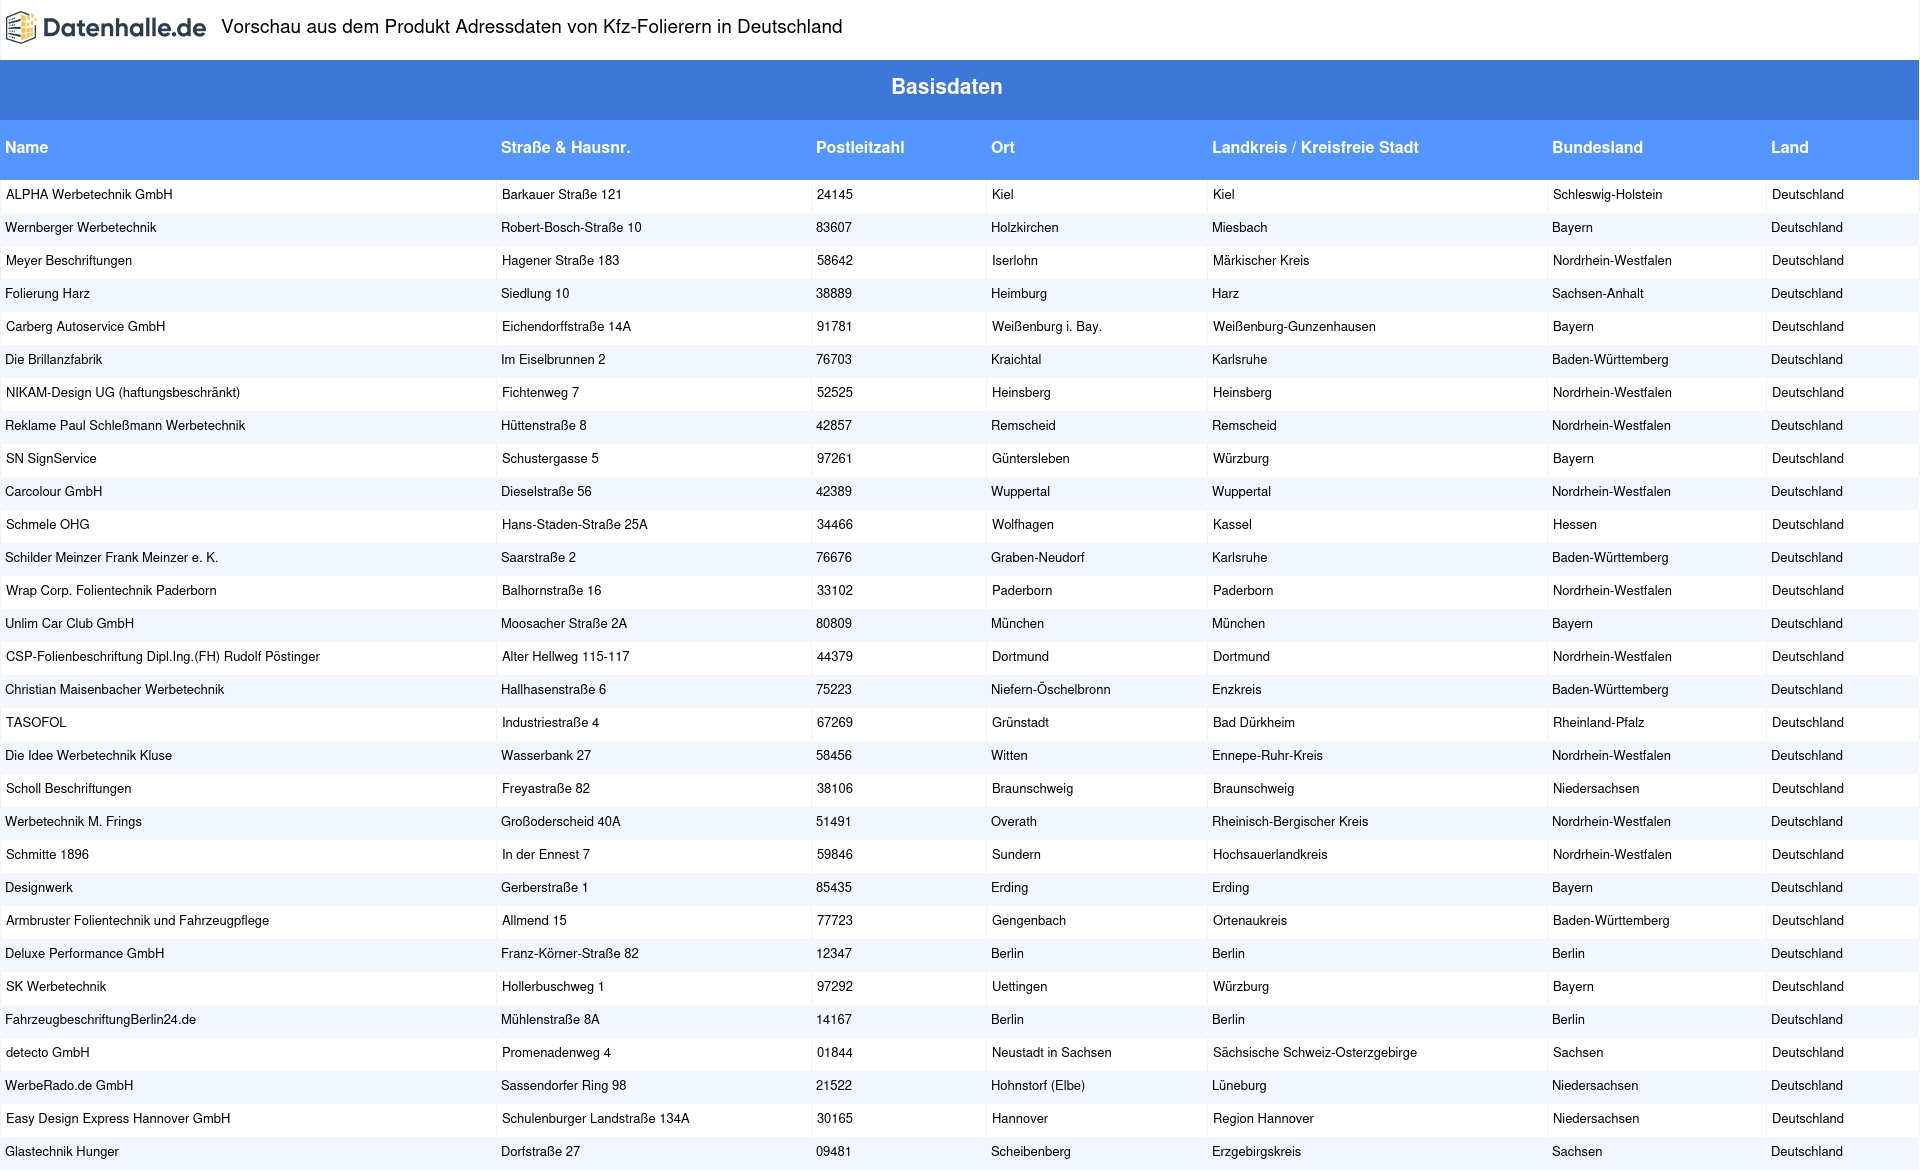Click Christian Maisenbacher Werbetechnik cell
Viewport: 1920px width, 1170px height.
[x=115, y=690]
